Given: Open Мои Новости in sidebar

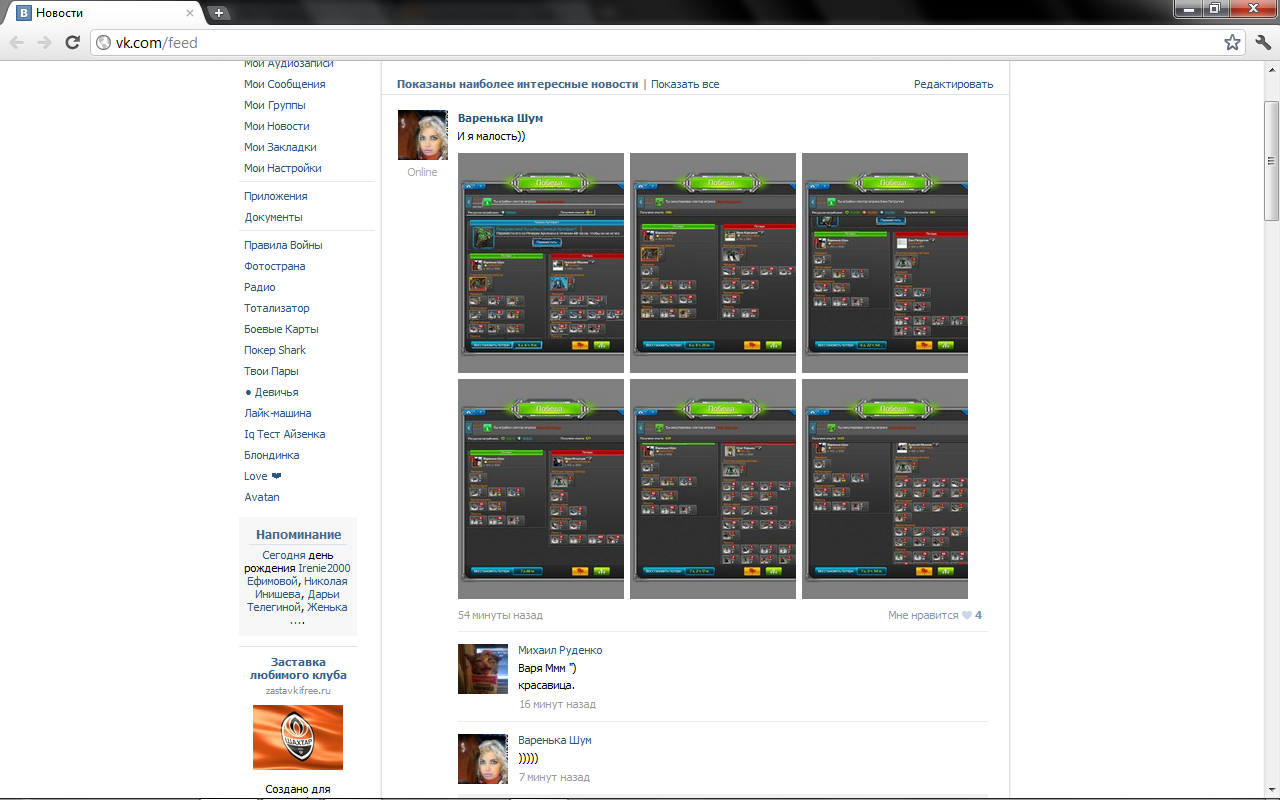Looking at the screenshot, I should pos(277,126).
